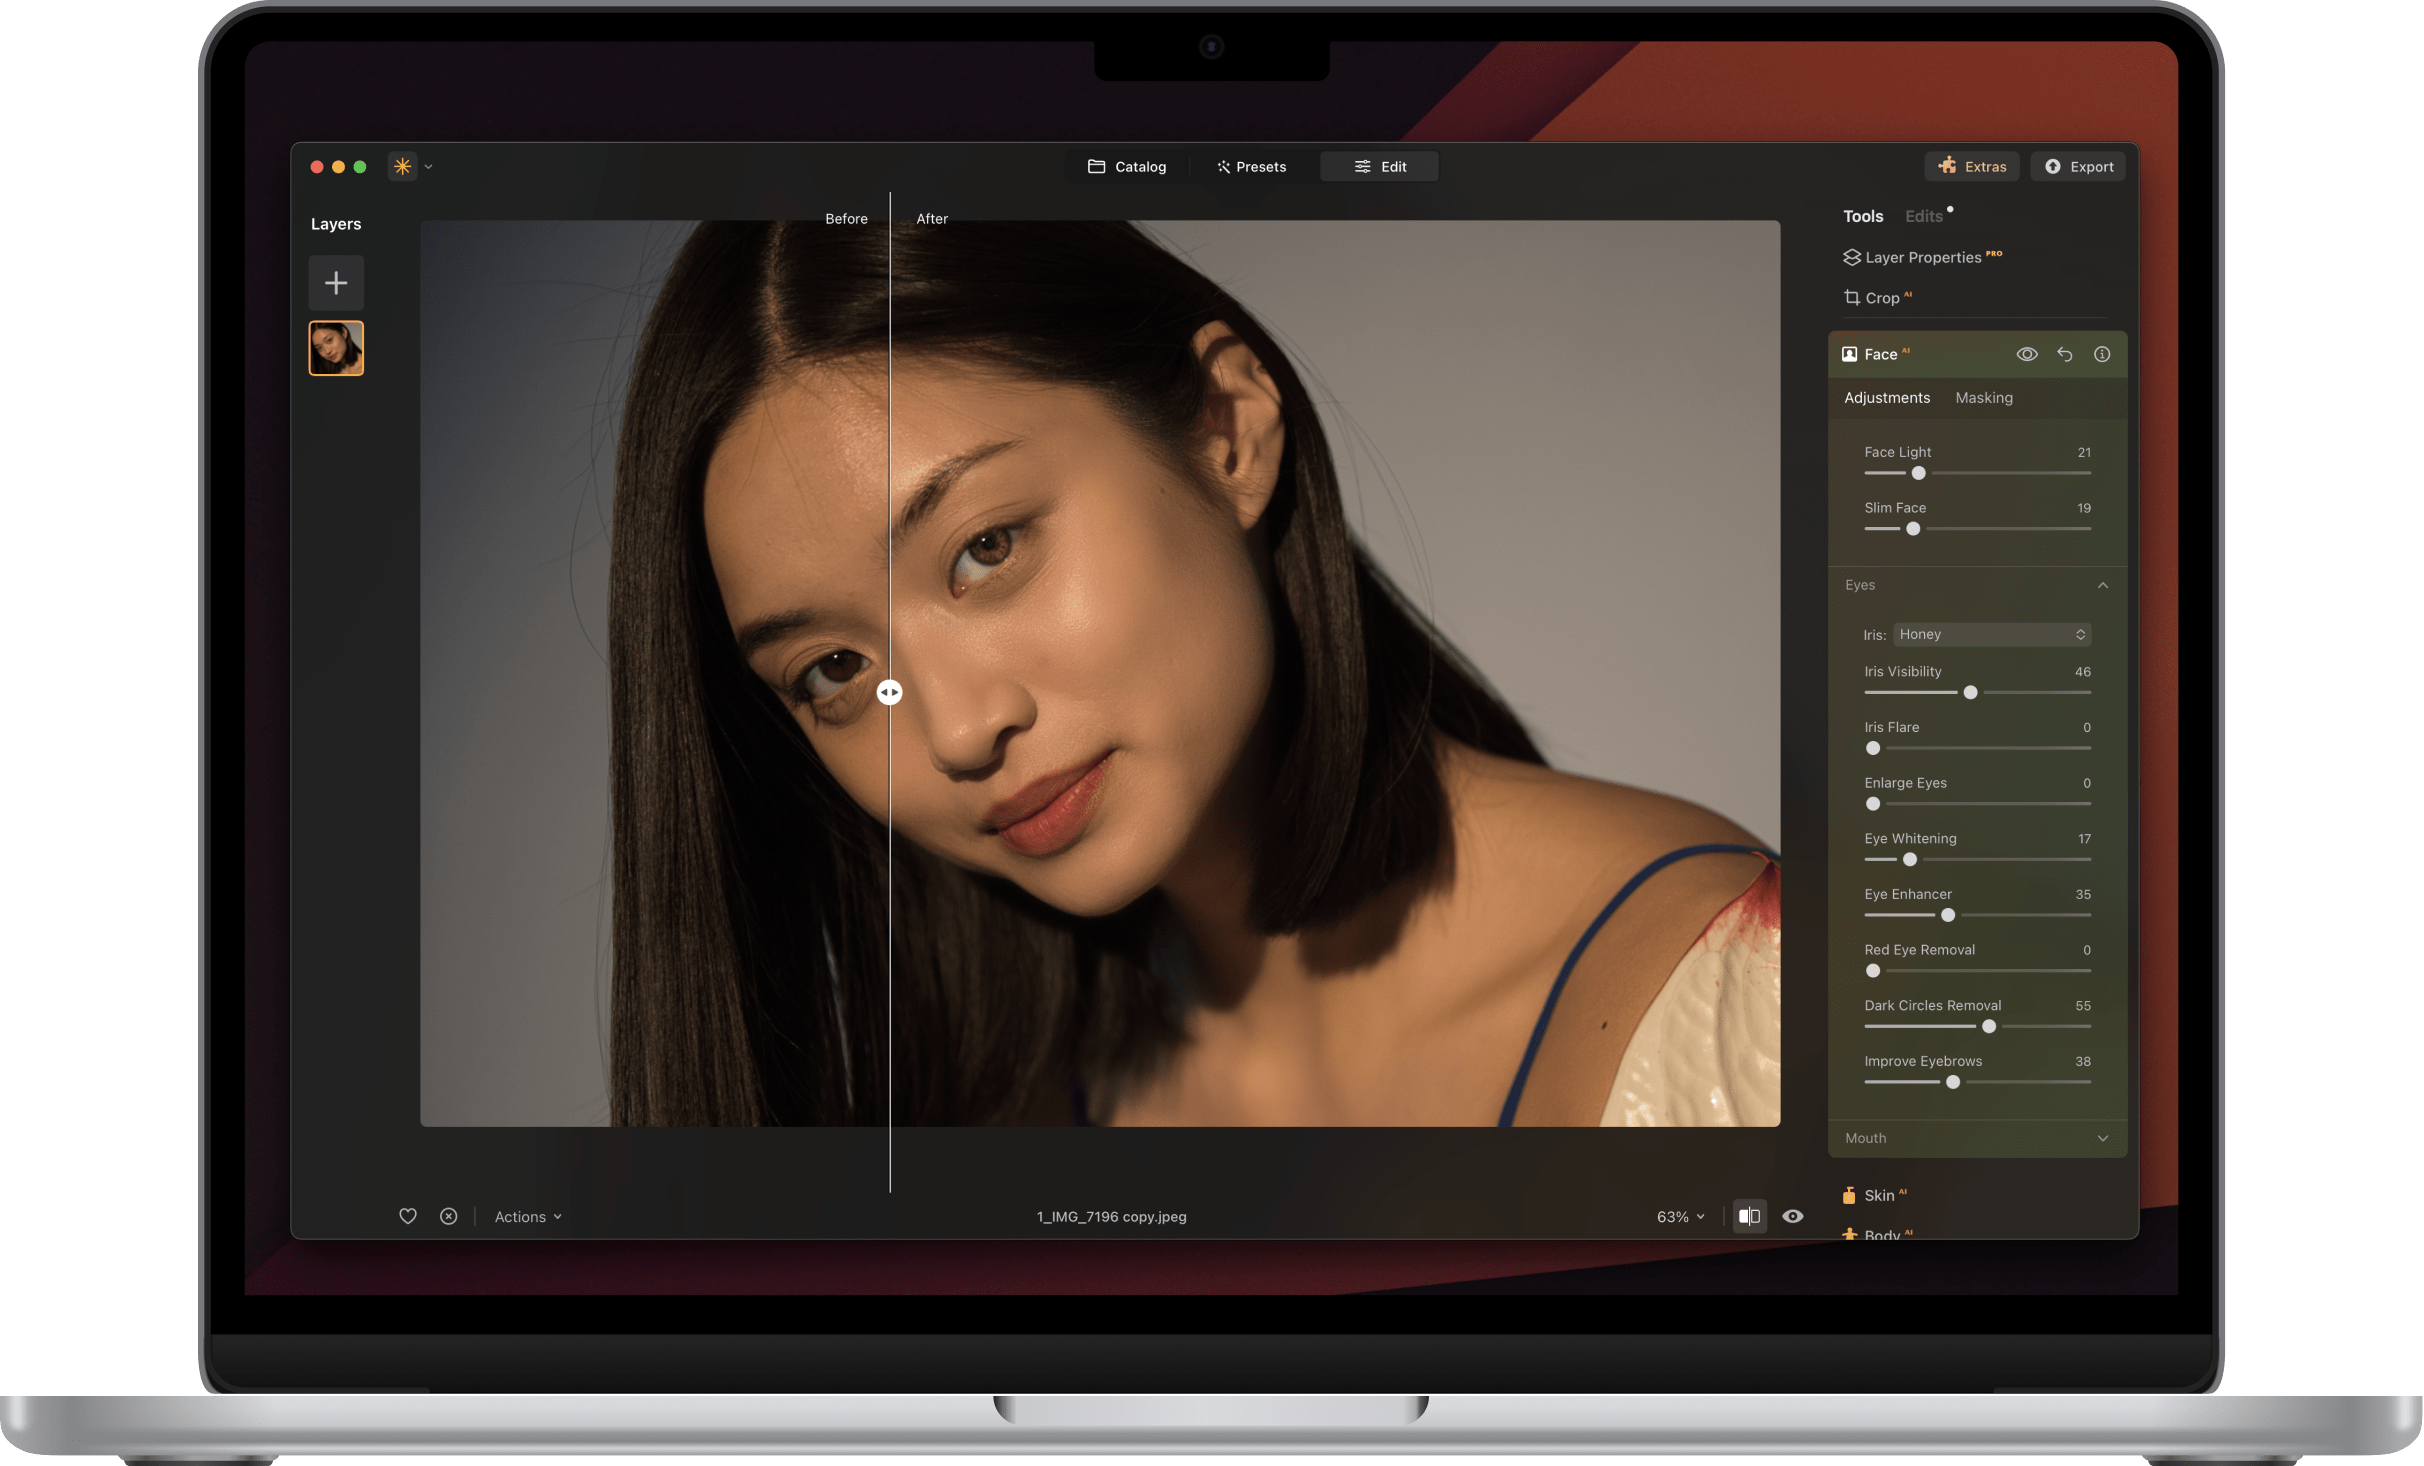This screenshot has height=1466, width=2424.
Task: Select the Crop AI tool
Action: [1880, 297]
